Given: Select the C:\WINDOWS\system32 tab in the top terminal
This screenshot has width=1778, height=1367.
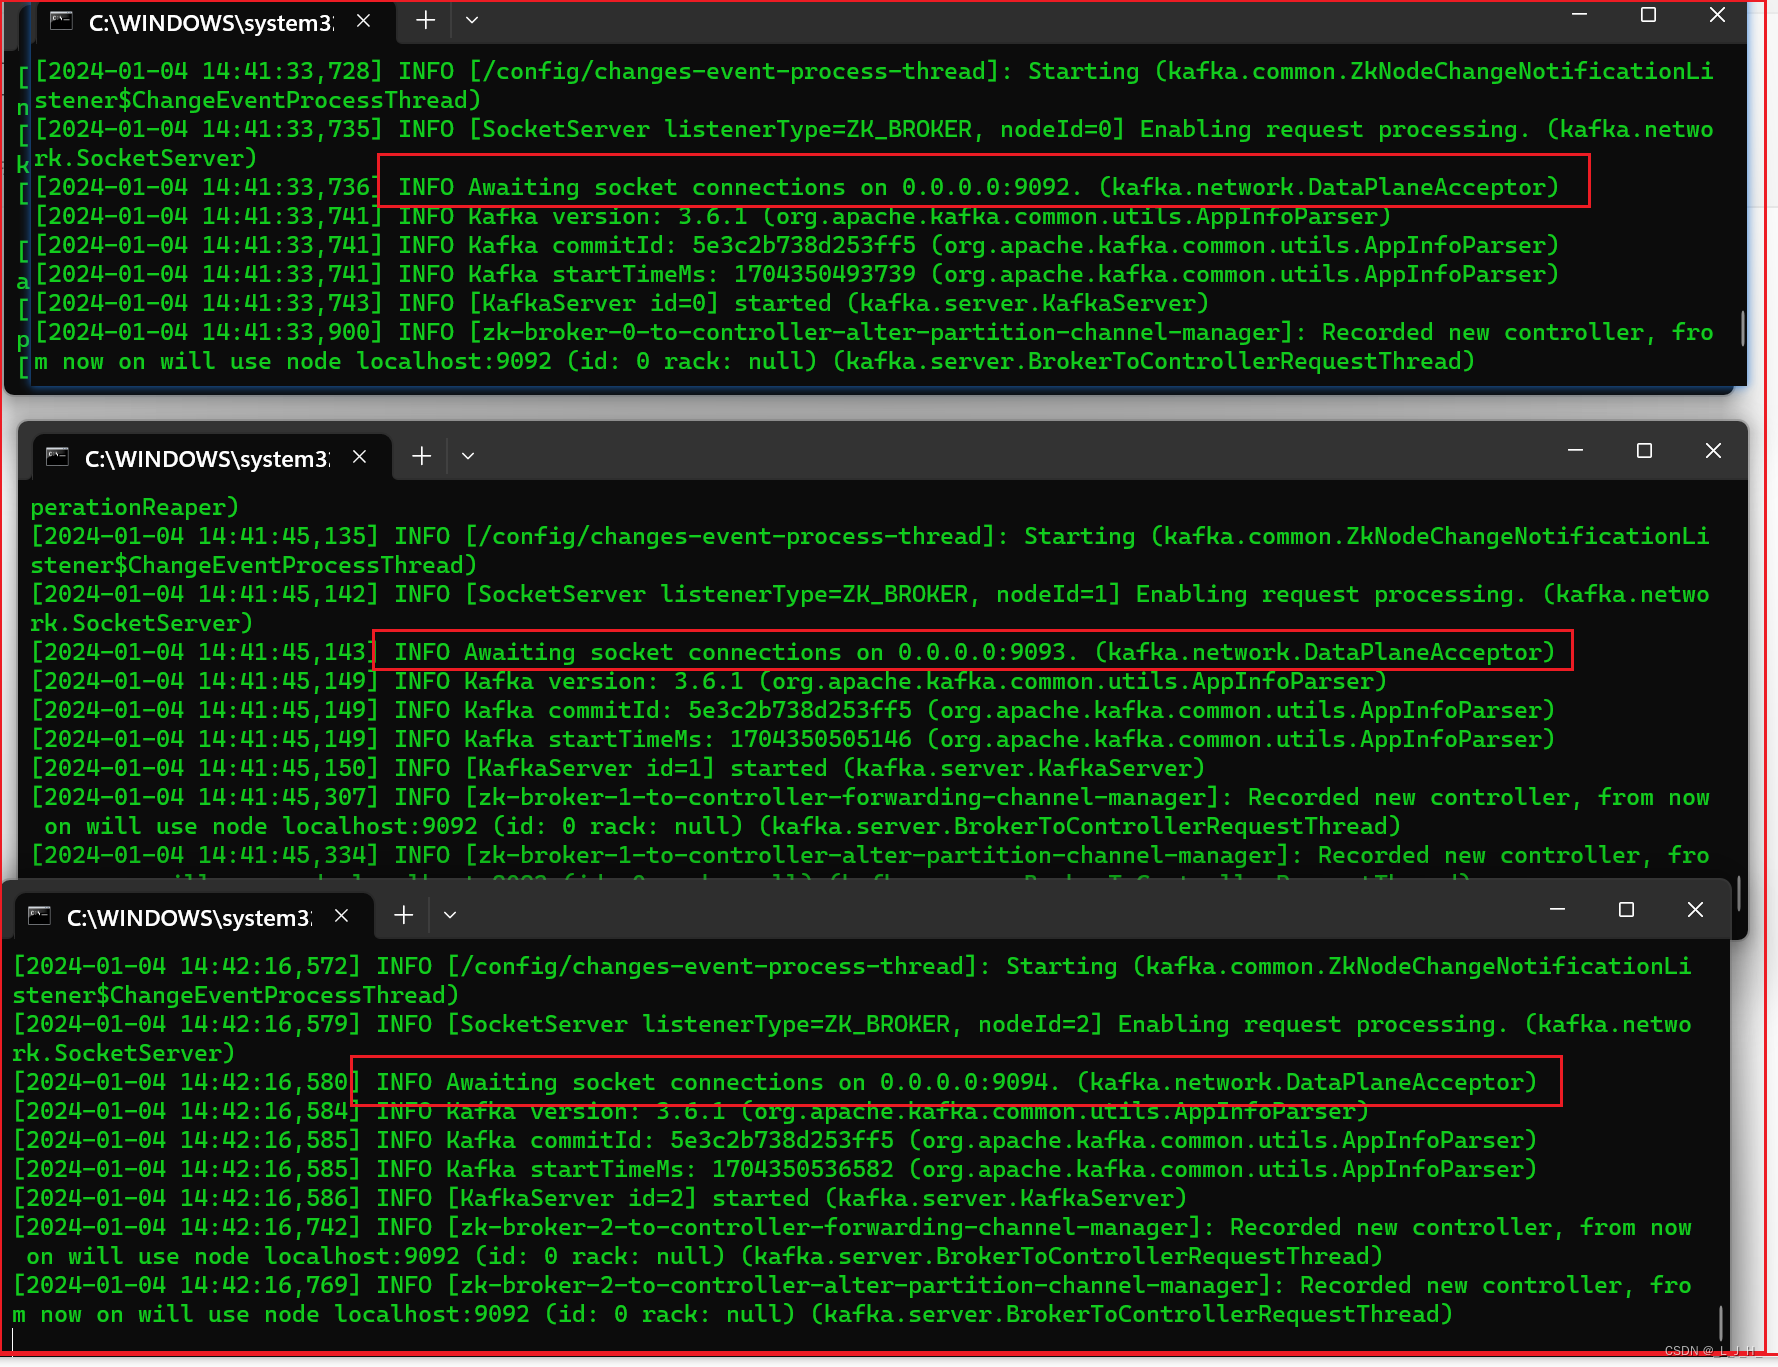Looking at the screenshot, I should (215, 22).
